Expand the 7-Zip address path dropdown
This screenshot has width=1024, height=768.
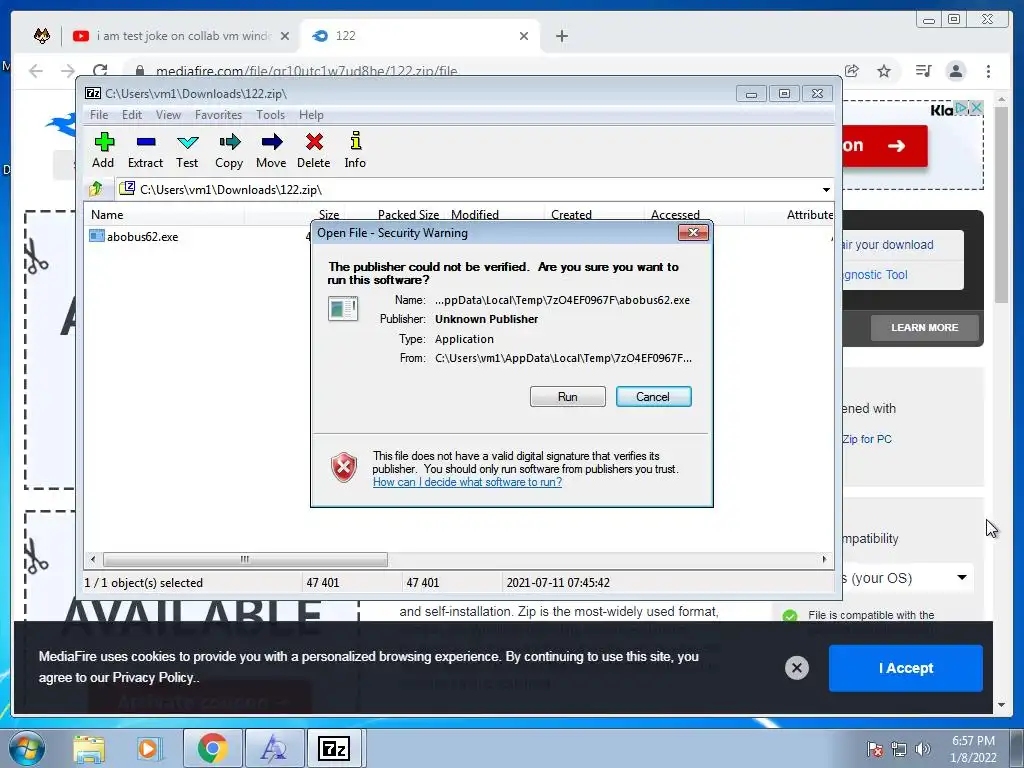point(826,190)
